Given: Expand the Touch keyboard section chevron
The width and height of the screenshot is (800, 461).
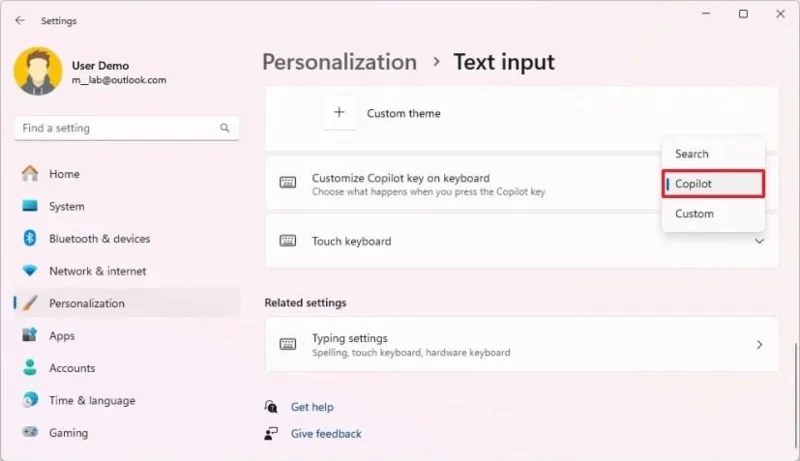Looking at the screenshot, I should click(759, 241).
